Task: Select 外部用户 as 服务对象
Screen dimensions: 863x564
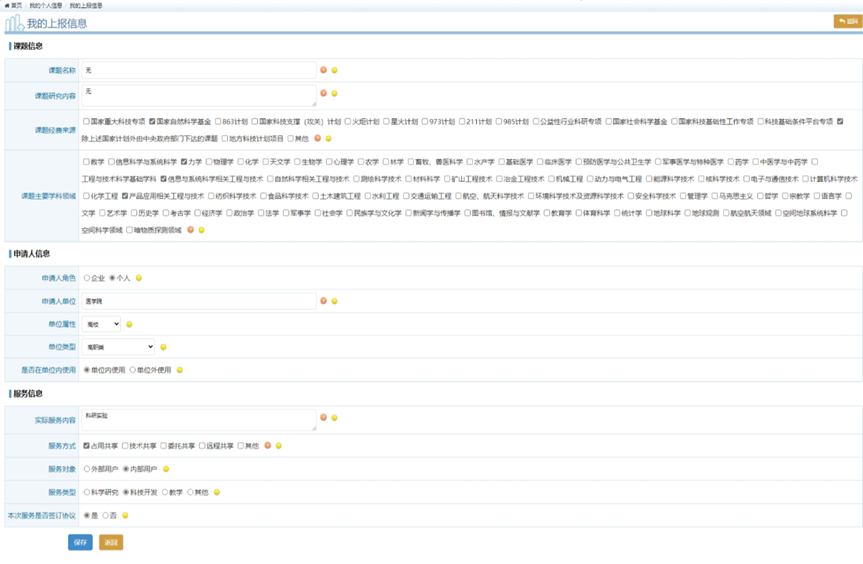Action: tap(87, 469)
